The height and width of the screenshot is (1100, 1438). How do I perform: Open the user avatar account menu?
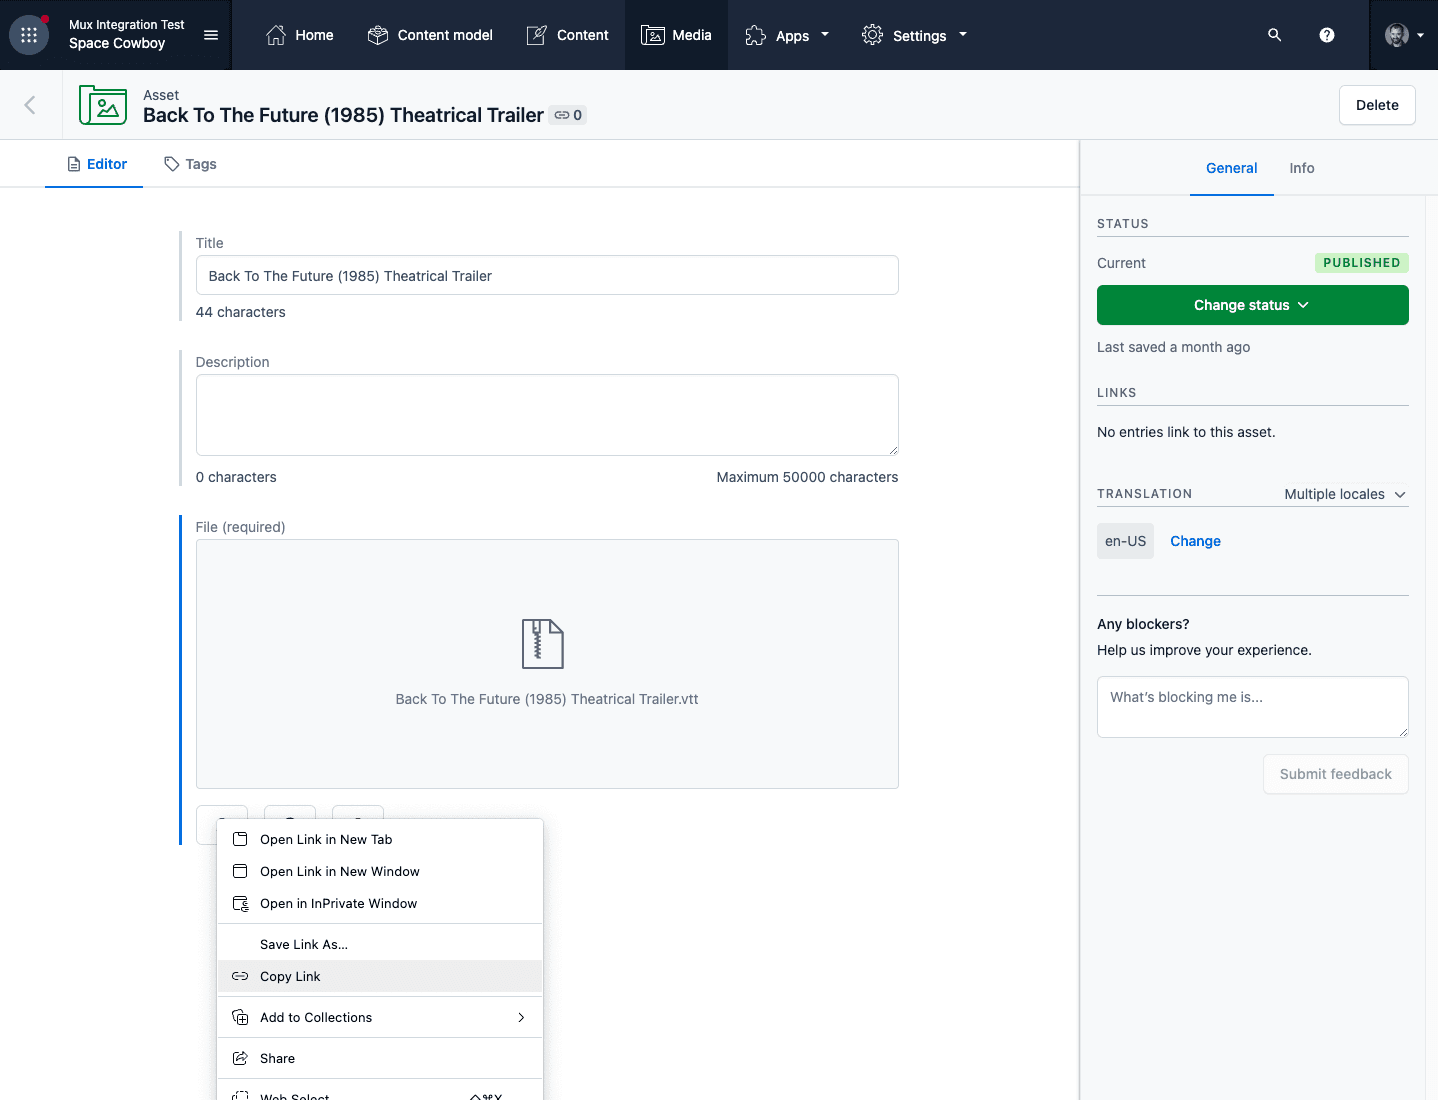(1404, 35)
